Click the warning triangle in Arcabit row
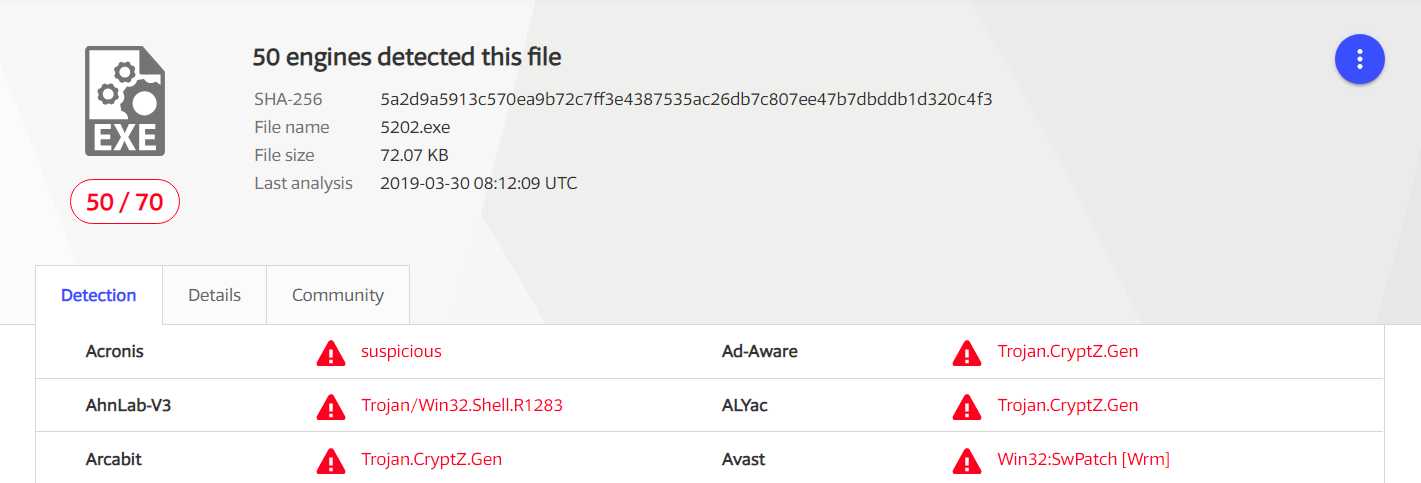 point(331,461)
